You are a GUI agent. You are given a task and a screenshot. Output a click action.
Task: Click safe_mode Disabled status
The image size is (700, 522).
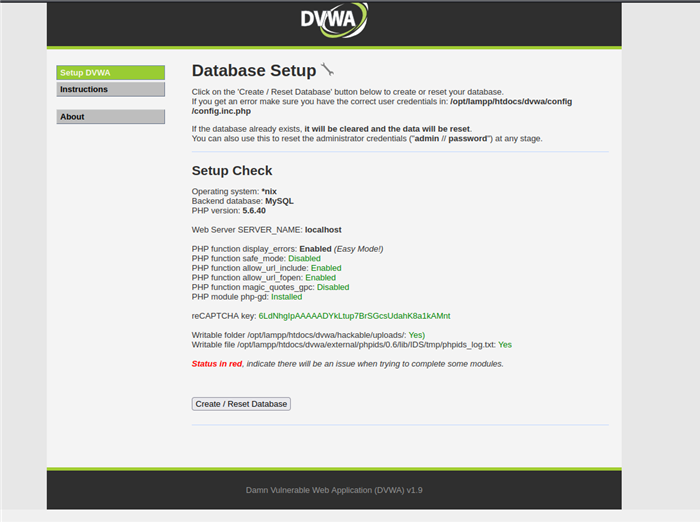tap(304, 259)
